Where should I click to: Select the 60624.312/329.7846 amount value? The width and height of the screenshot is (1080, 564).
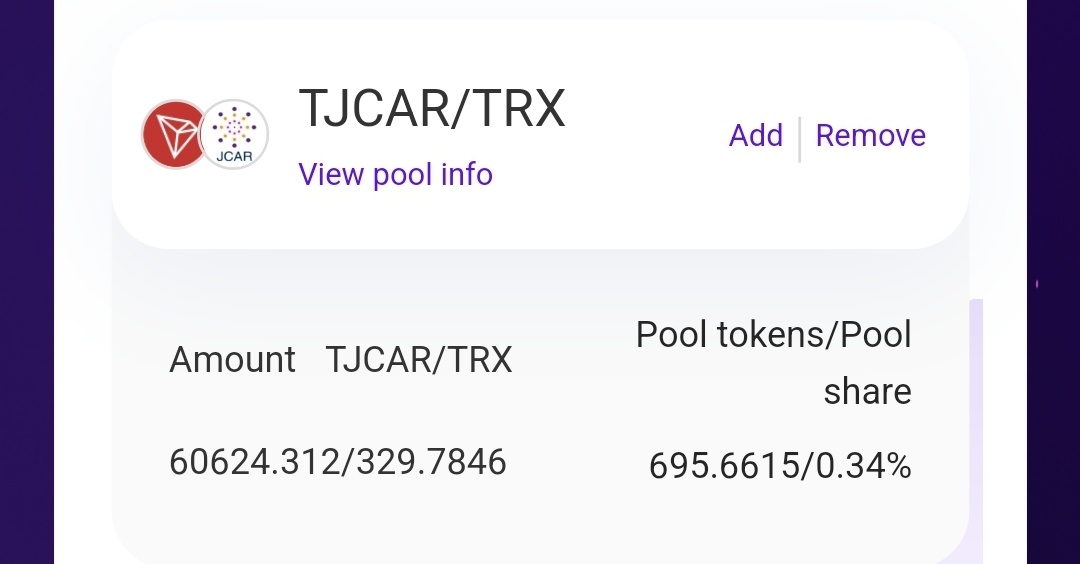(338, 461)
